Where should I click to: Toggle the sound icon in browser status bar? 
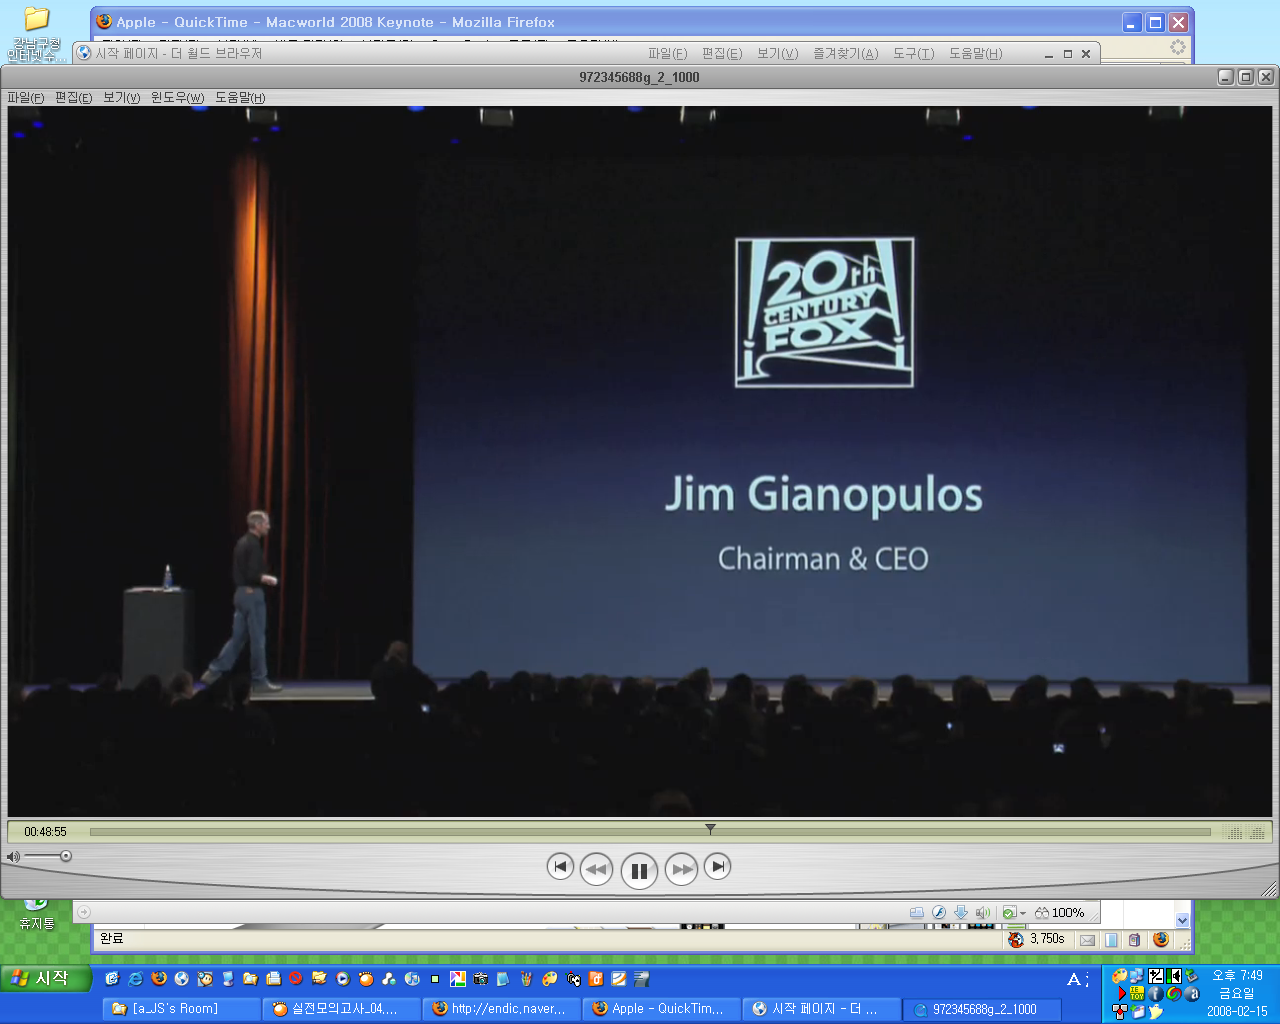[983, 912]
